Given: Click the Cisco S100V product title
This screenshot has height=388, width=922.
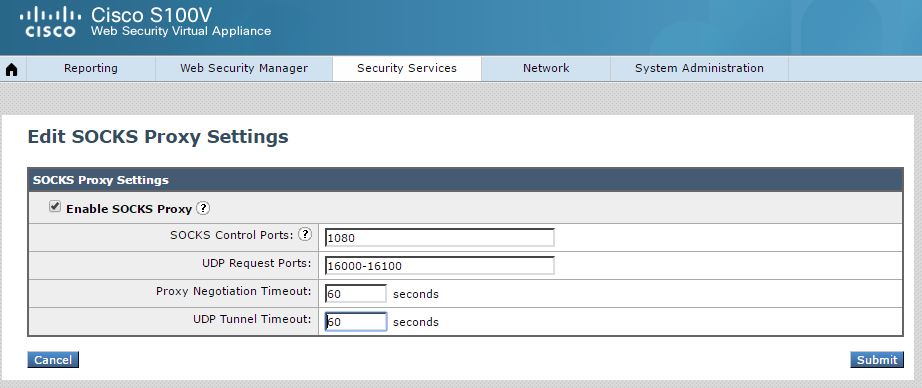Looking at the screenshot, I should click(152, 14).
